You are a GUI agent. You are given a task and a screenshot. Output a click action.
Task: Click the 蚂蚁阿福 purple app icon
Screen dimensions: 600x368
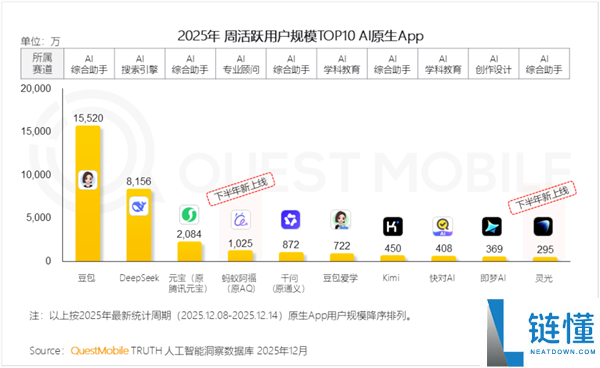(241, 220)
